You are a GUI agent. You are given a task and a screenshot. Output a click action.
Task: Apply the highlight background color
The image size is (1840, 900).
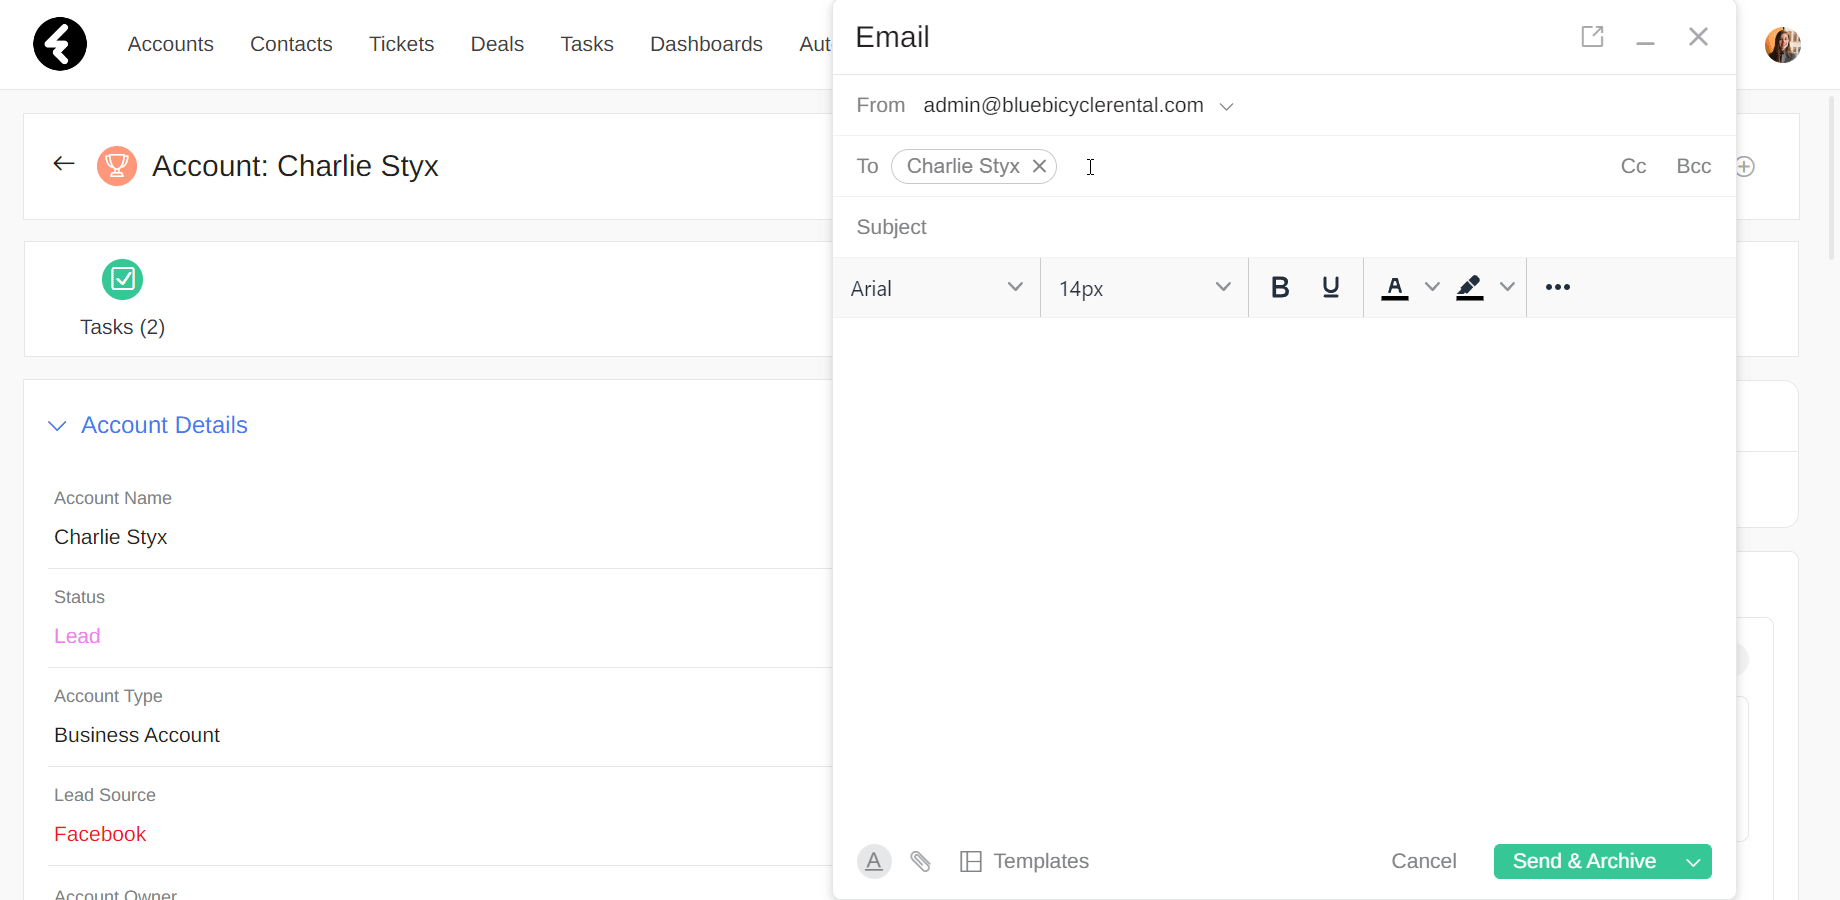click(1469, 288)
